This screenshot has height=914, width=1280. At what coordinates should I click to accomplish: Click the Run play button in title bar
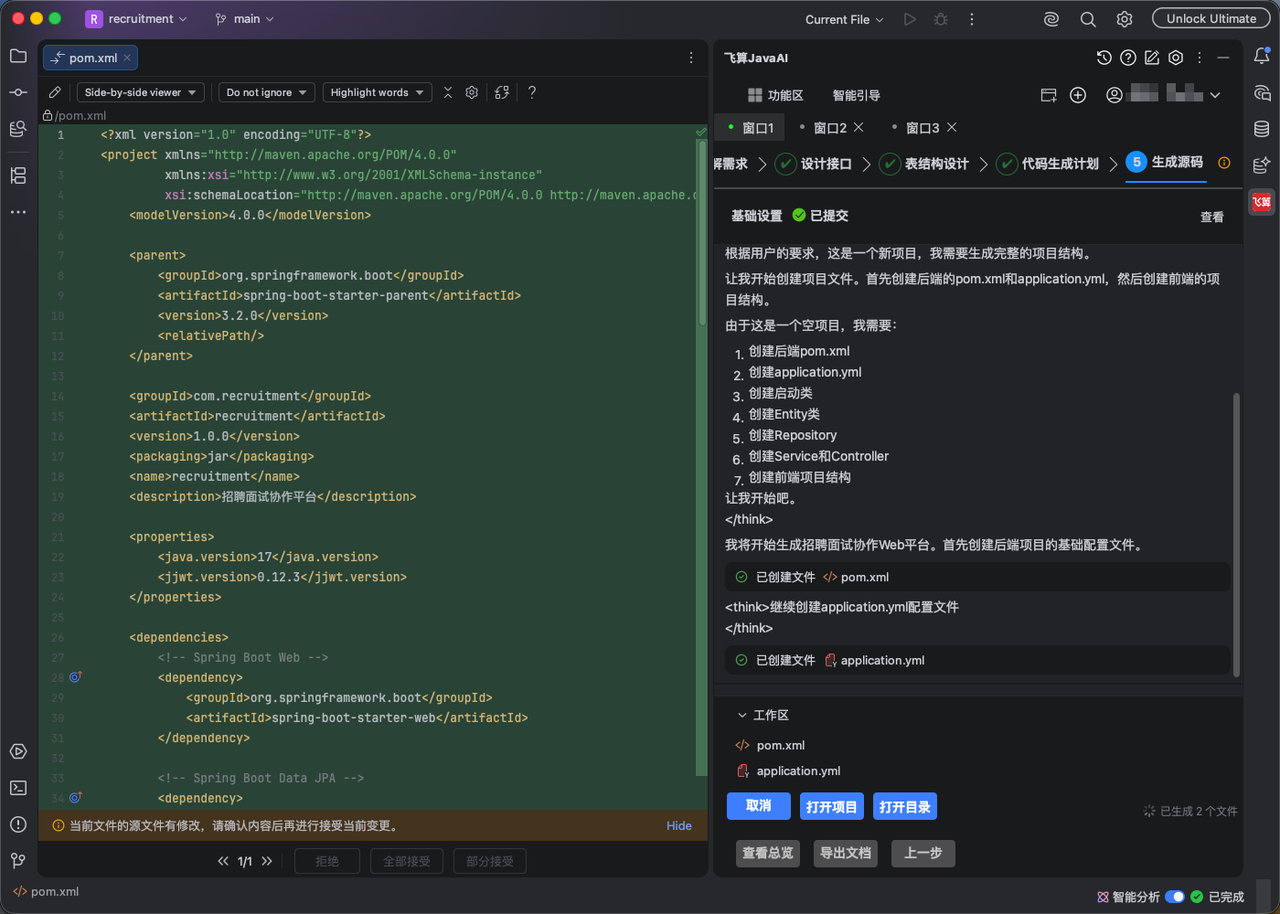[909, 19]
